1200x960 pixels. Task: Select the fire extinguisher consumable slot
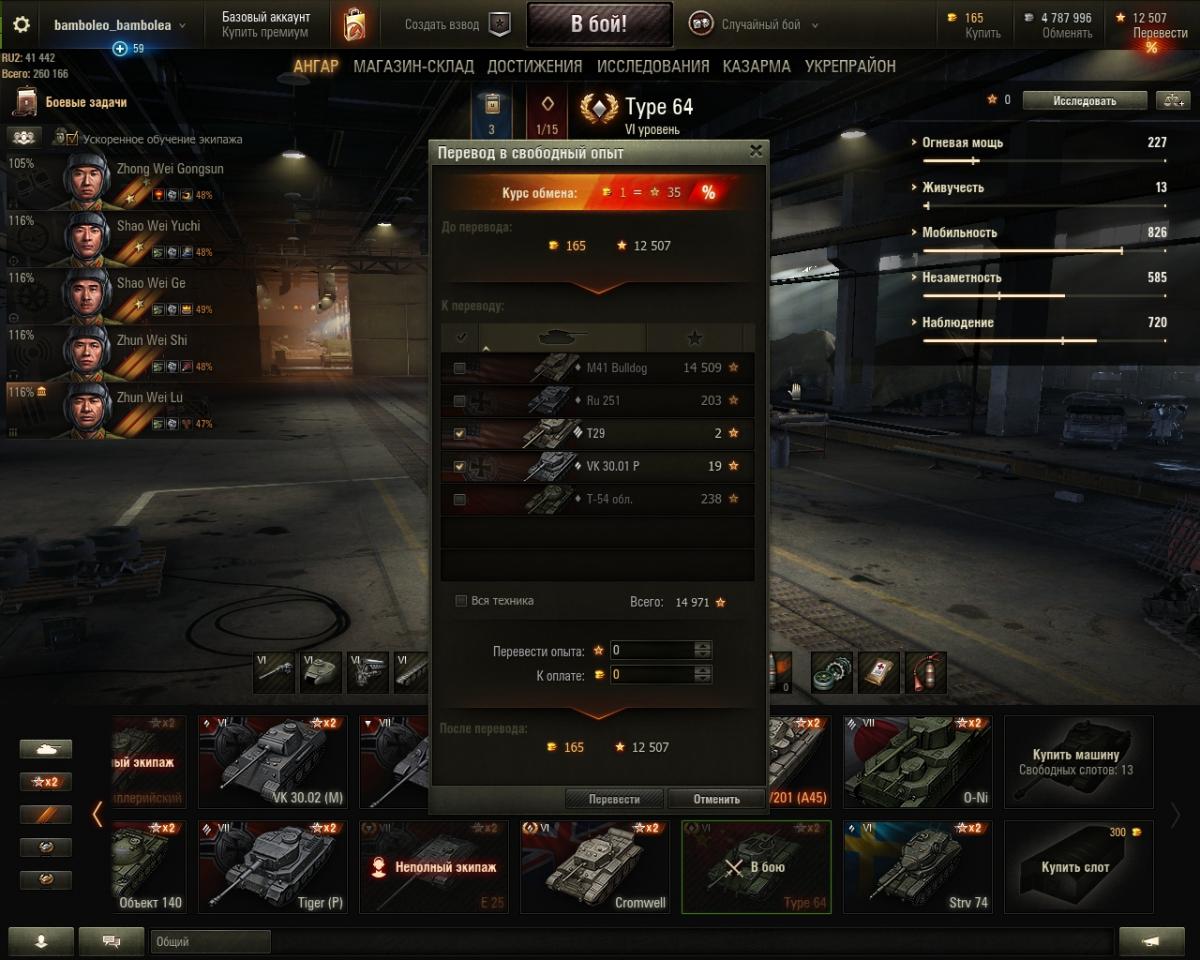pyautogui.click(x=925, y=672)
